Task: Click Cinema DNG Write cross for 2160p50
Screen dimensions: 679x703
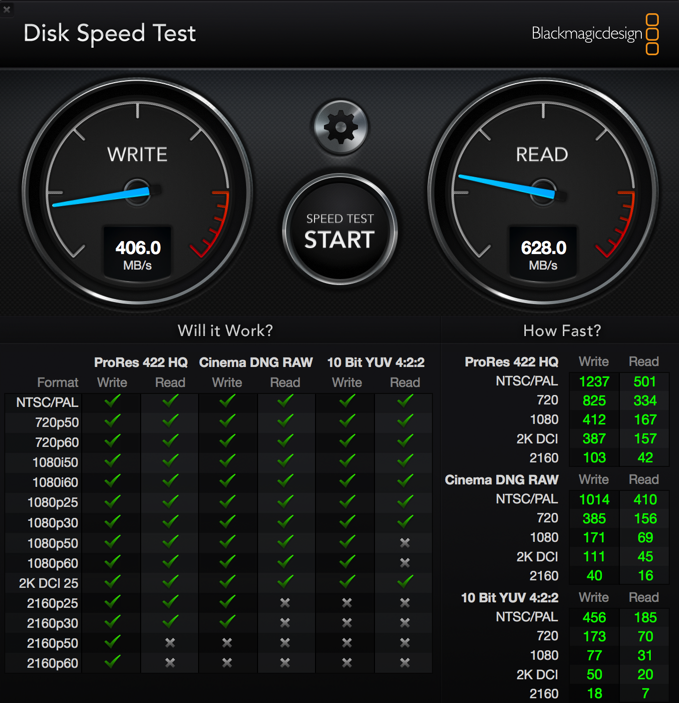Action: 227,643
